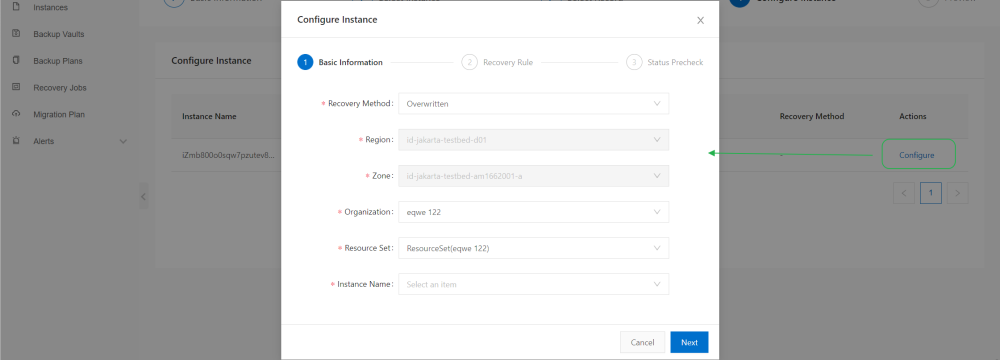Click instance name iZmb800o0sqw7pzutev8
This screenshot has height=360, width=1000.
click(x=228, y=155)
